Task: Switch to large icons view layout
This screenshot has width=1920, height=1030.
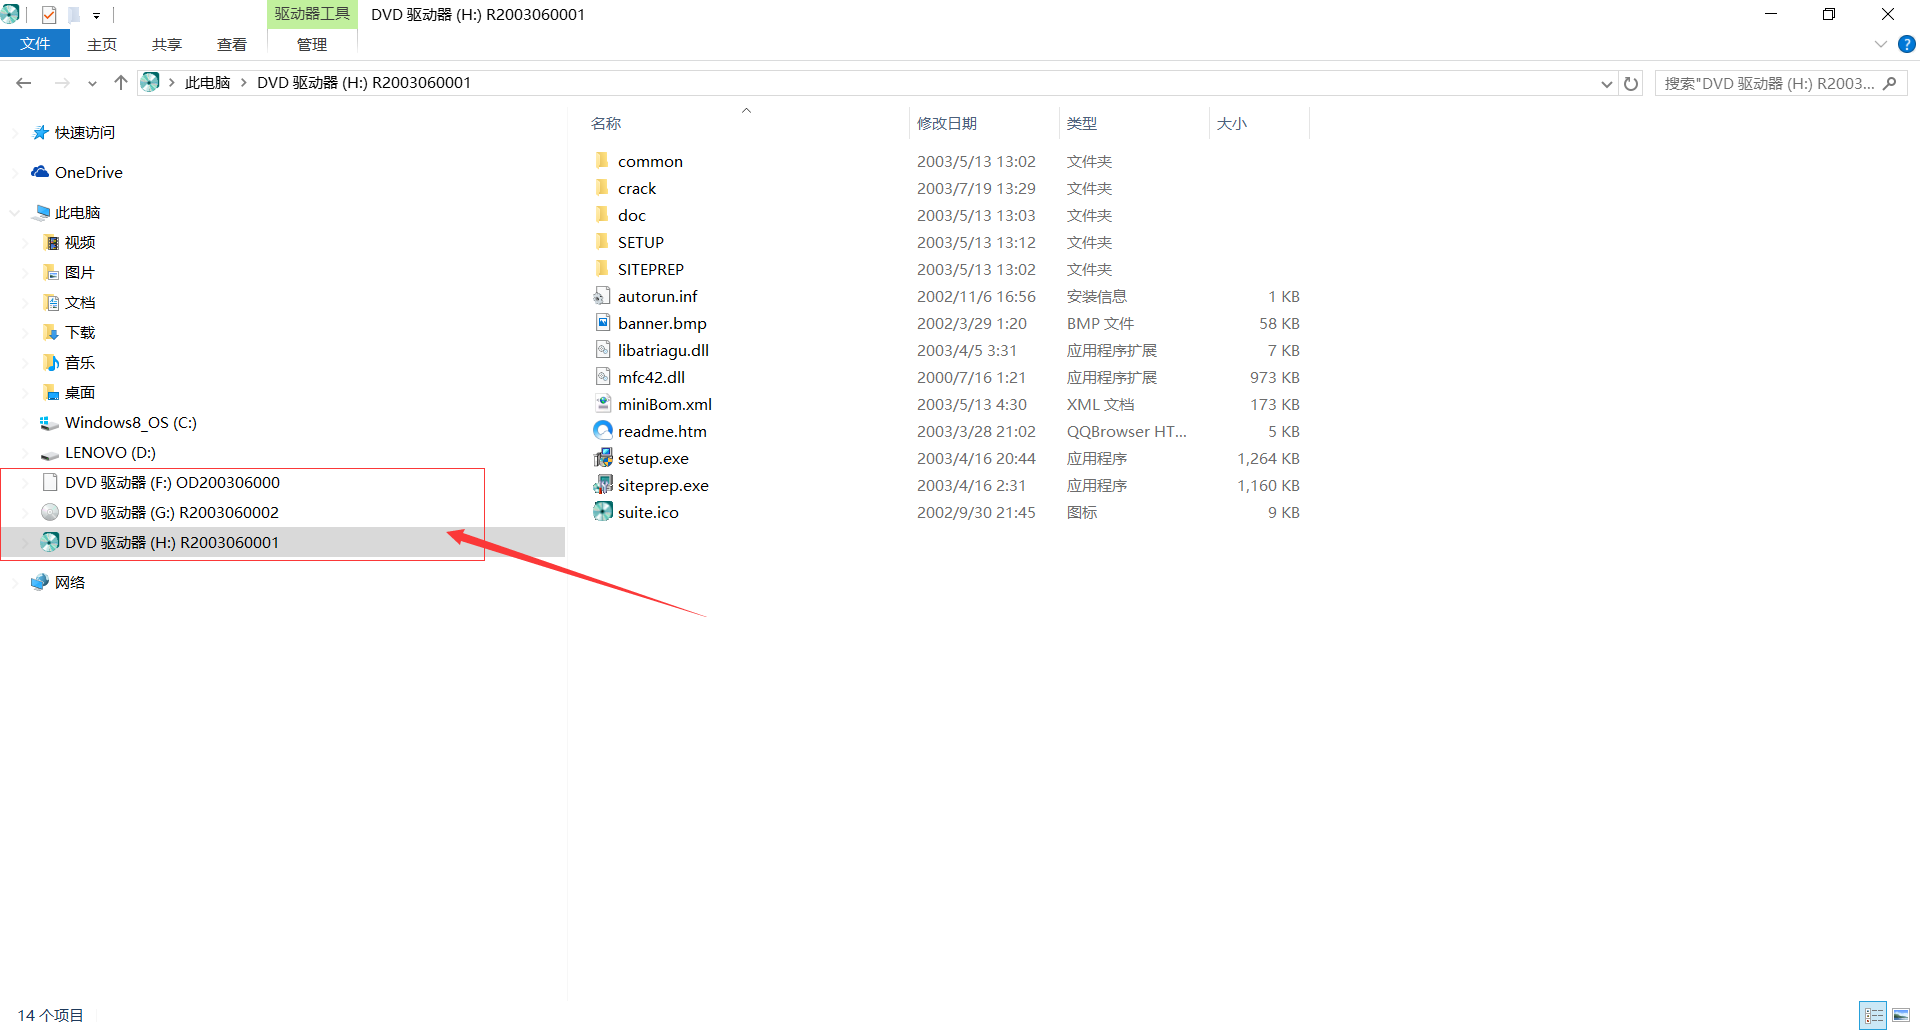Action: [x=1901, y=1015]
